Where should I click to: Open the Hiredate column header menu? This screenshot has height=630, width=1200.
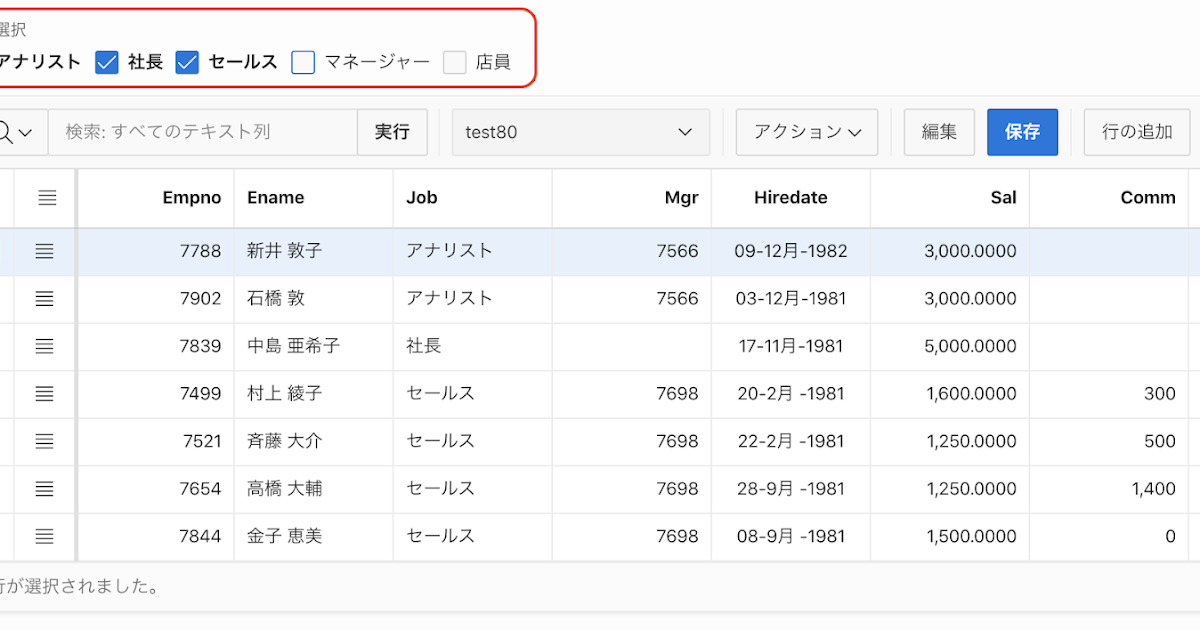tap(791, 198)
